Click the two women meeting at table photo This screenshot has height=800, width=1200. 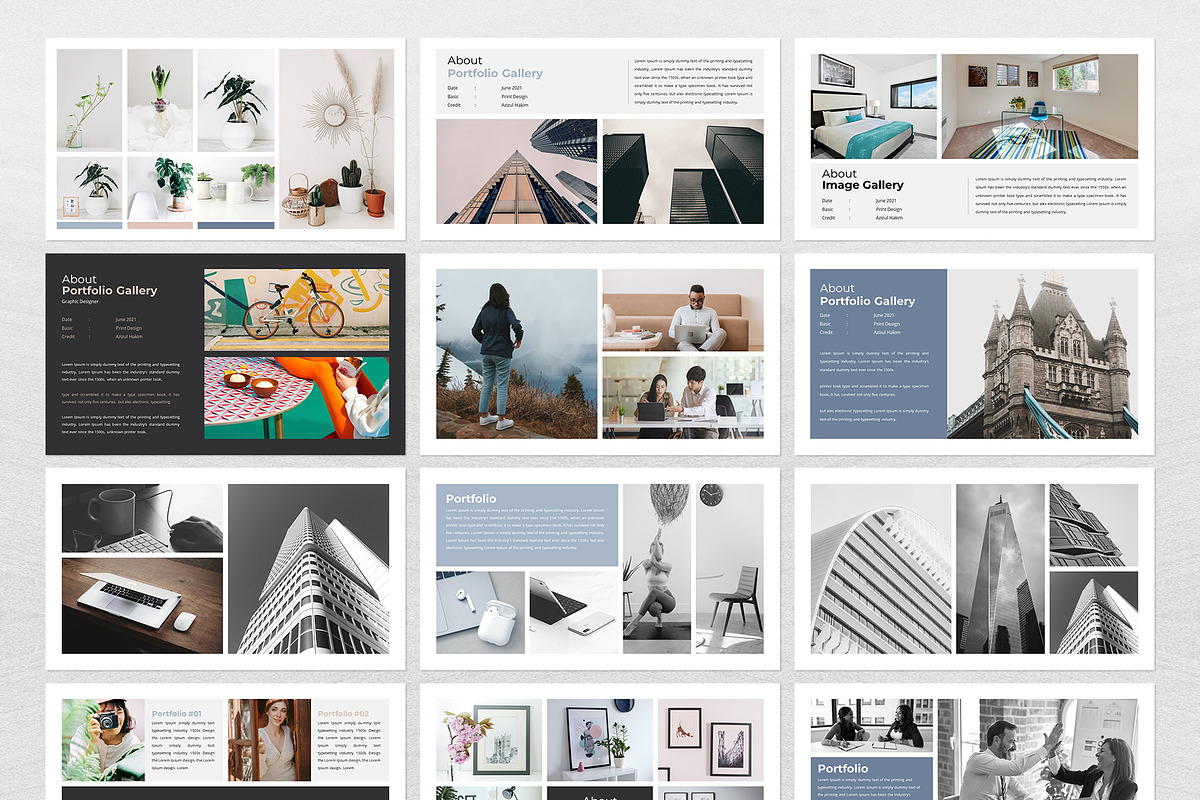point(872,725)
